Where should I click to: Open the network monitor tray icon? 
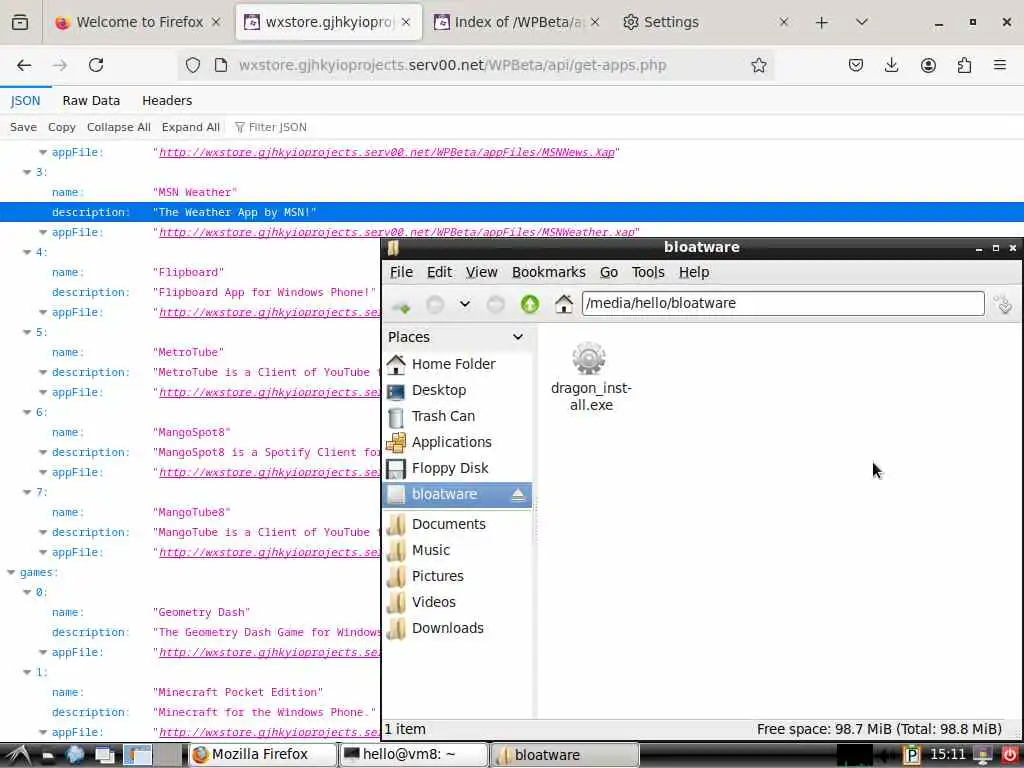[982, 755]
